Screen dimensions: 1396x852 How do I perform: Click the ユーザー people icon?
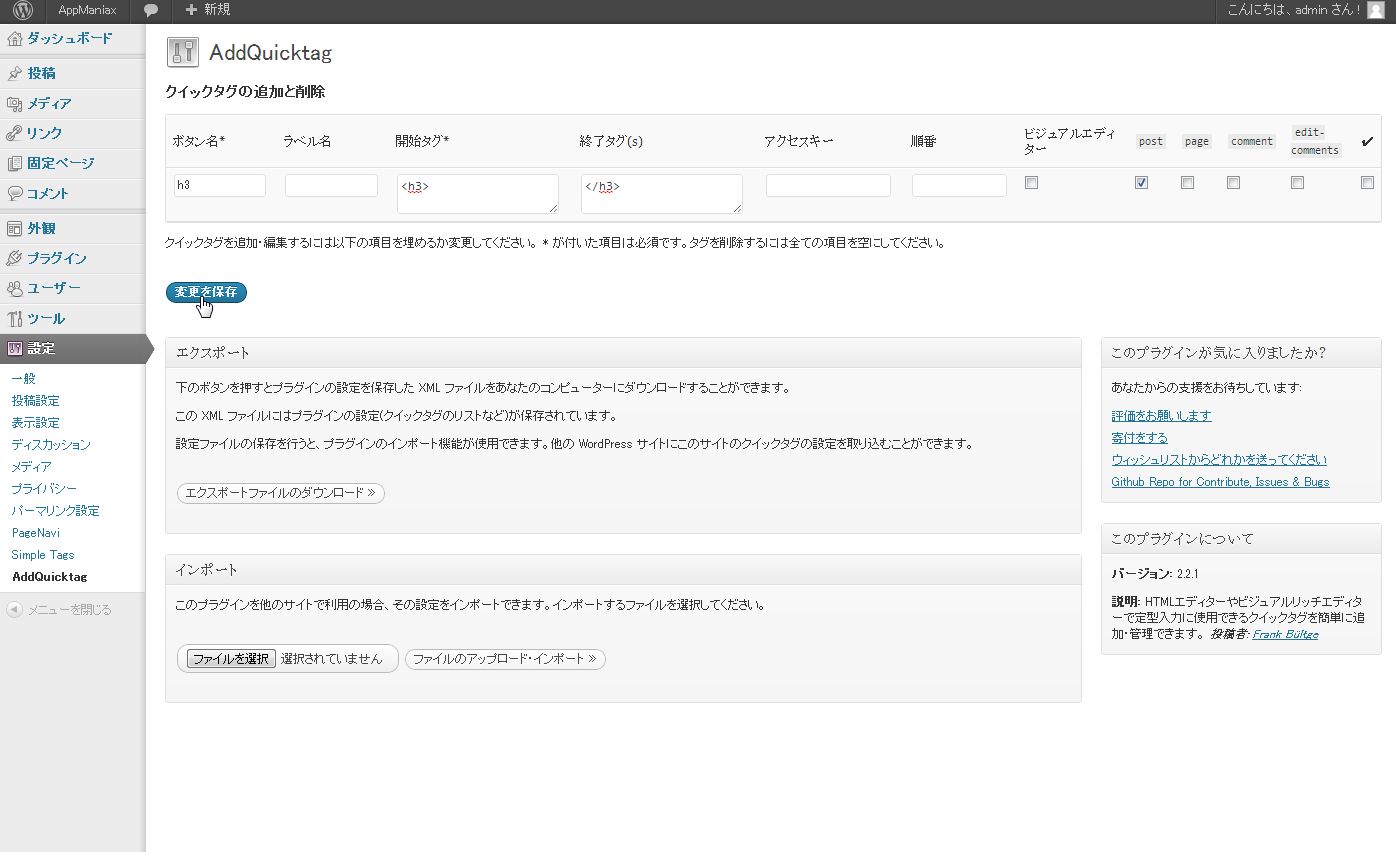[x=14, y=288]
